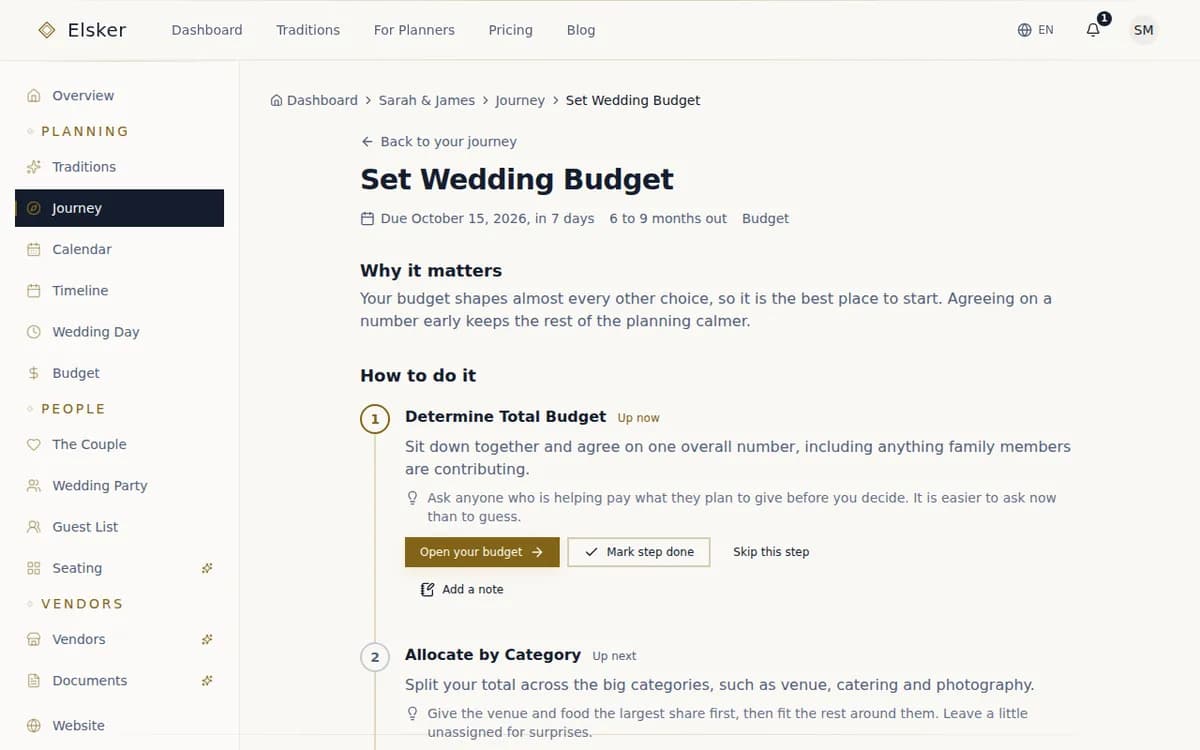Image resolution: width=1200 pixels, height=750 pixels.
Task: Open the language globe icon
Action: [1024, 30]
